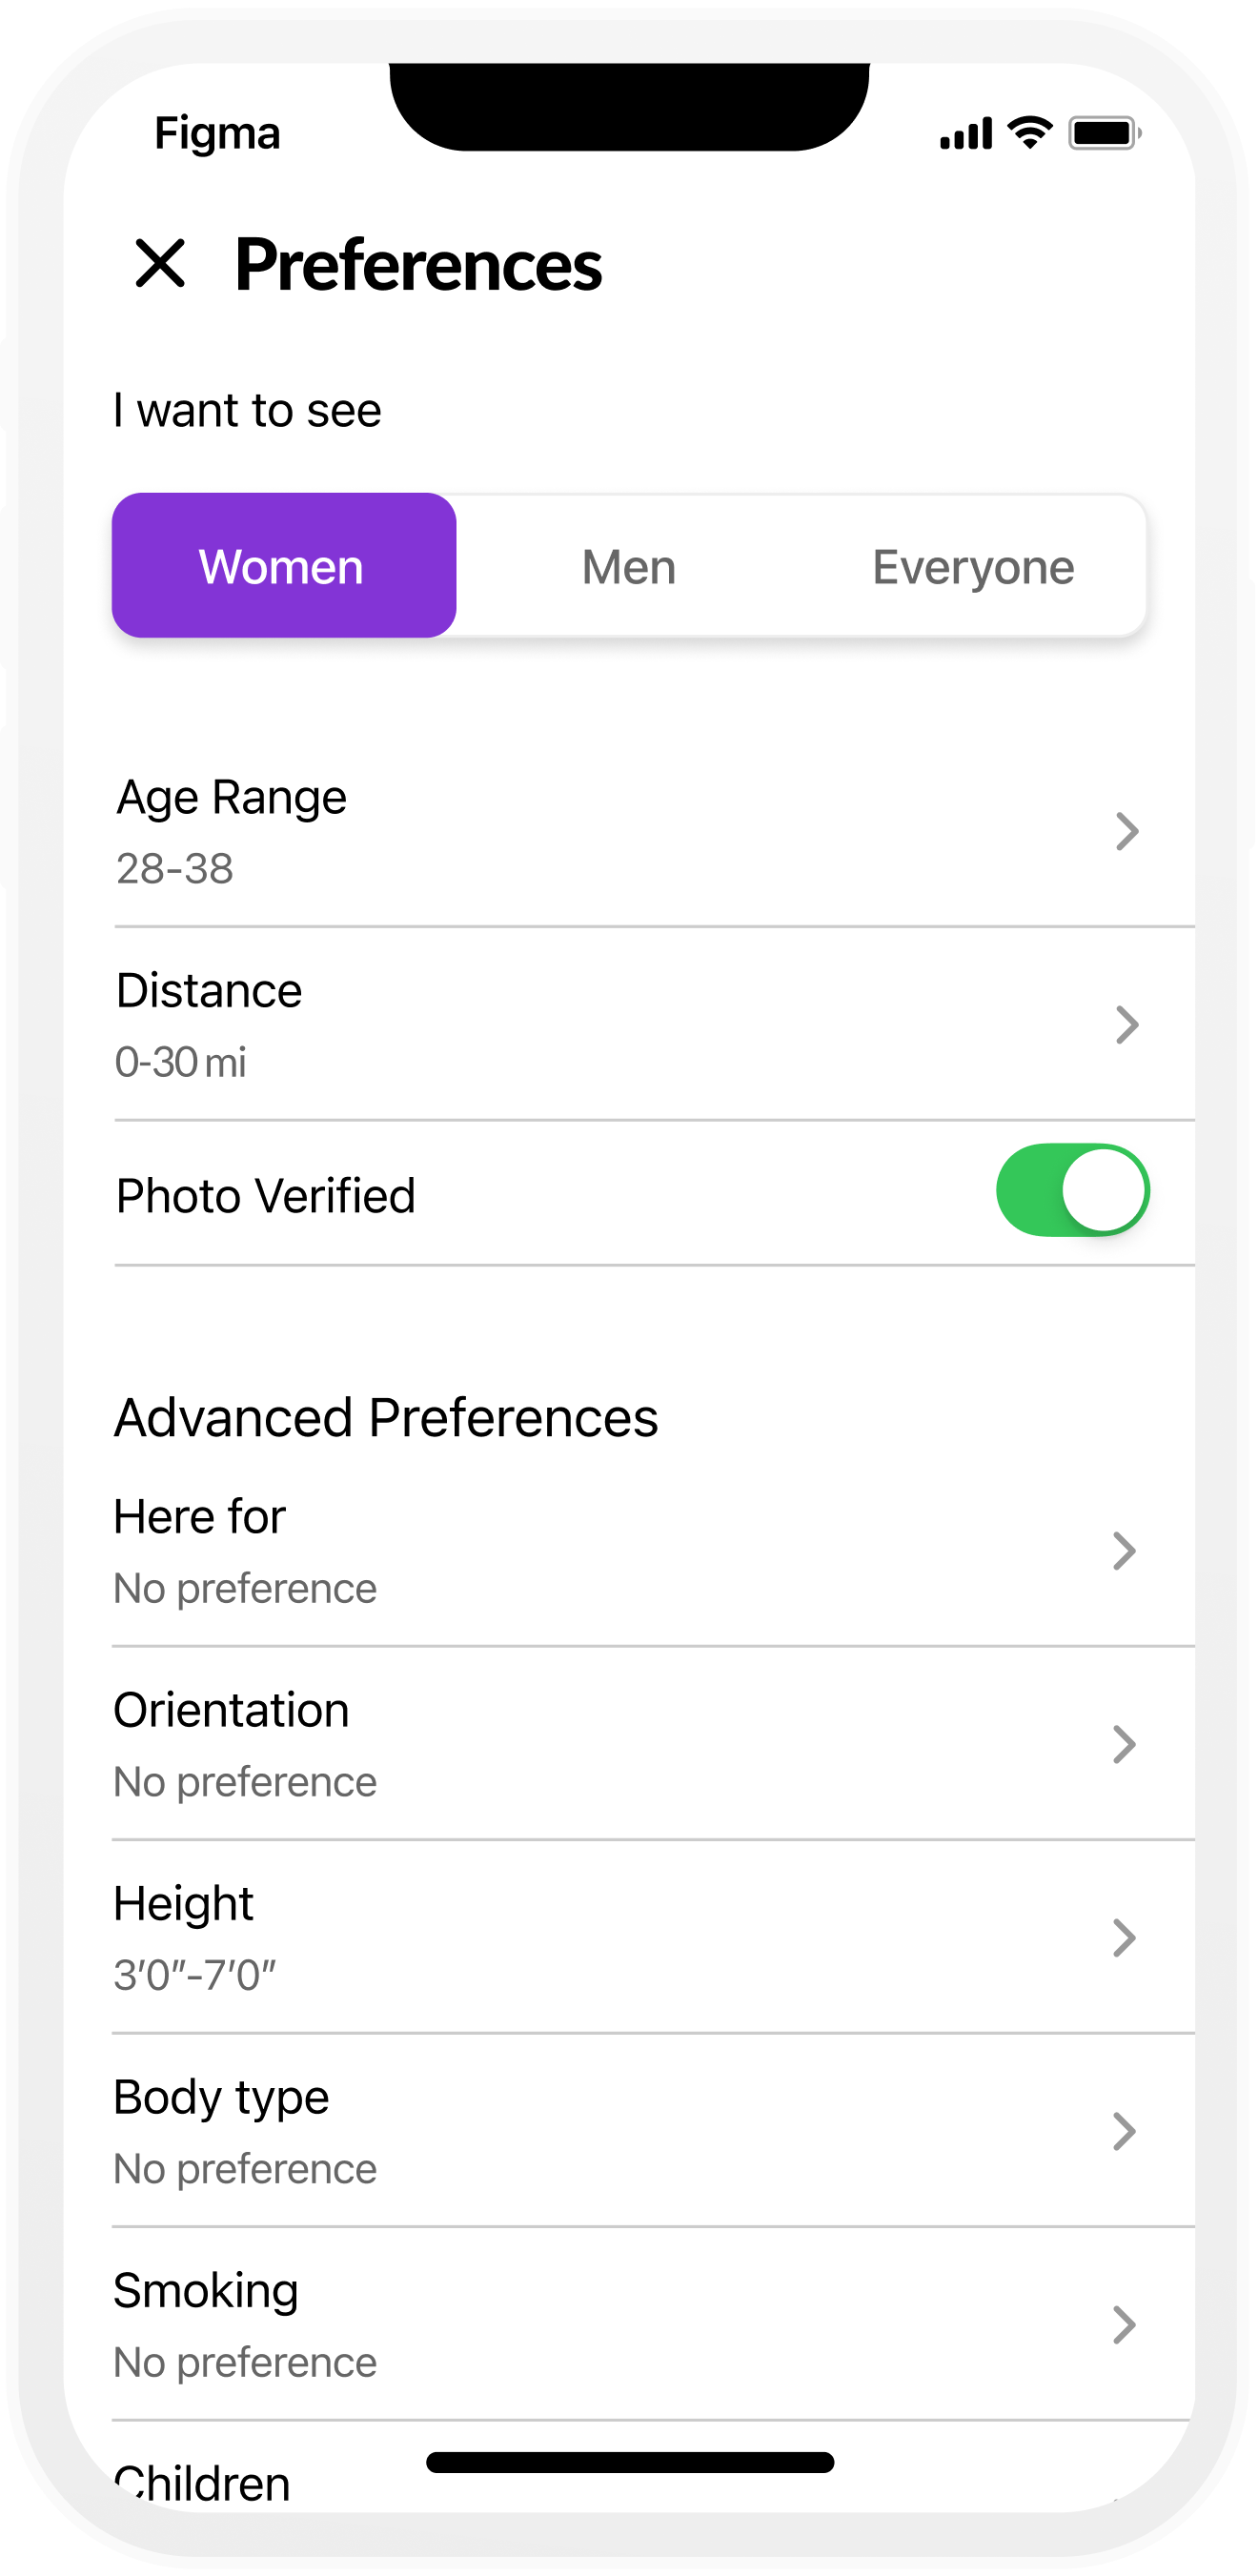The height and width of the screenshot is (2576, 1258).
Task: Tap the cellular signal bars icon
Action: click(965, 133)
